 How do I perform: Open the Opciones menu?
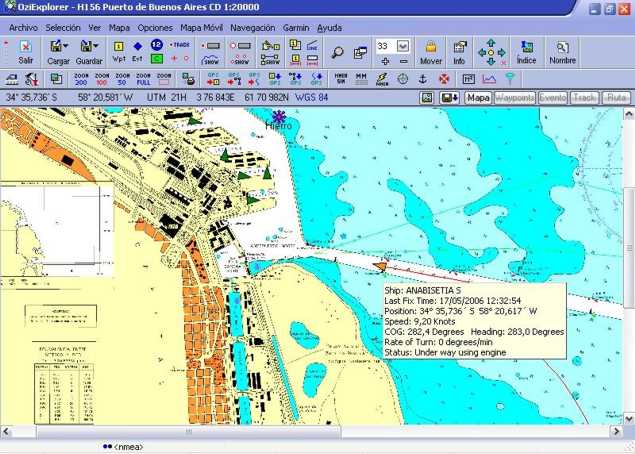click(155, 28)
